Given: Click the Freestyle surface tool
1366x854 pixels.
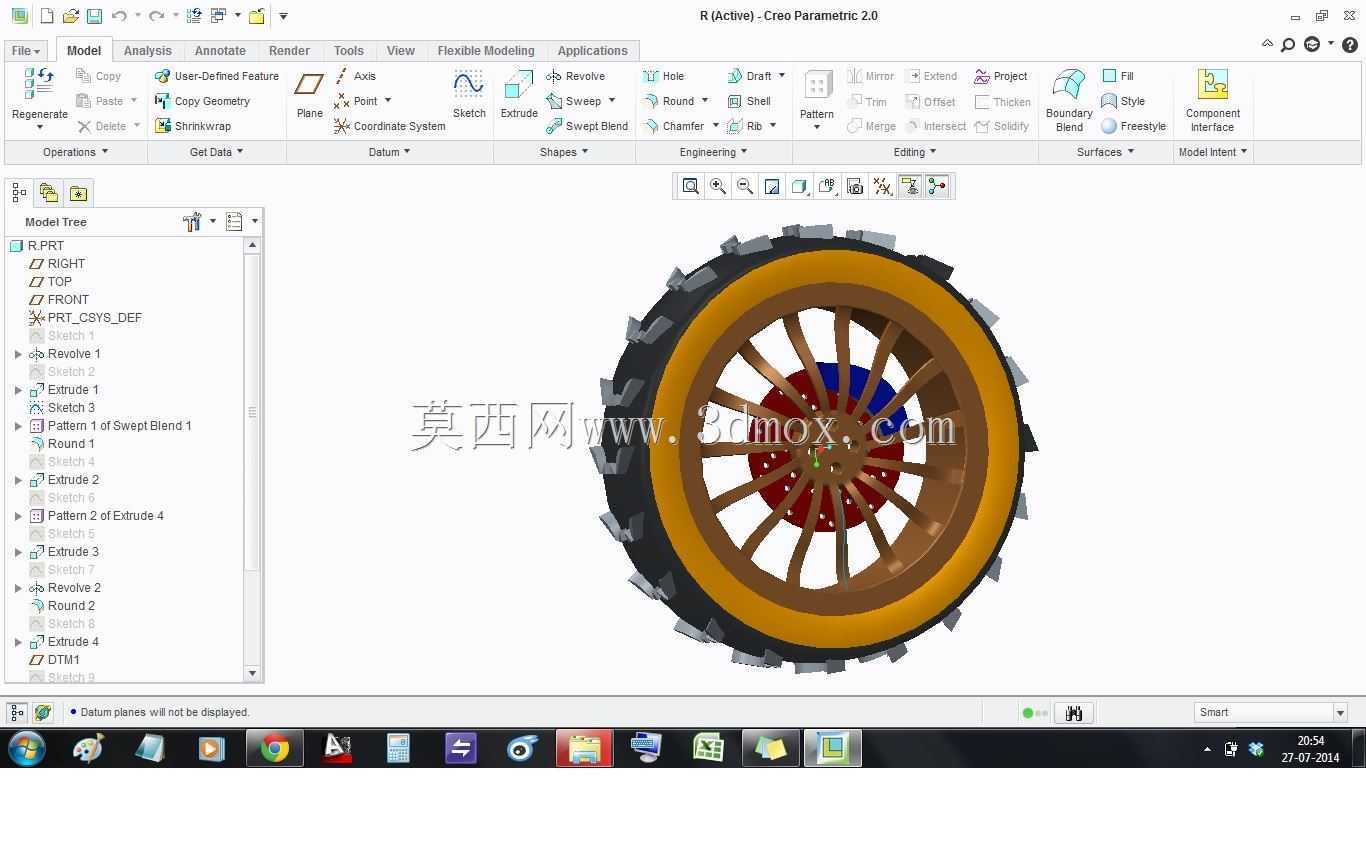Looking at the screenshot, I should 1133,126.
